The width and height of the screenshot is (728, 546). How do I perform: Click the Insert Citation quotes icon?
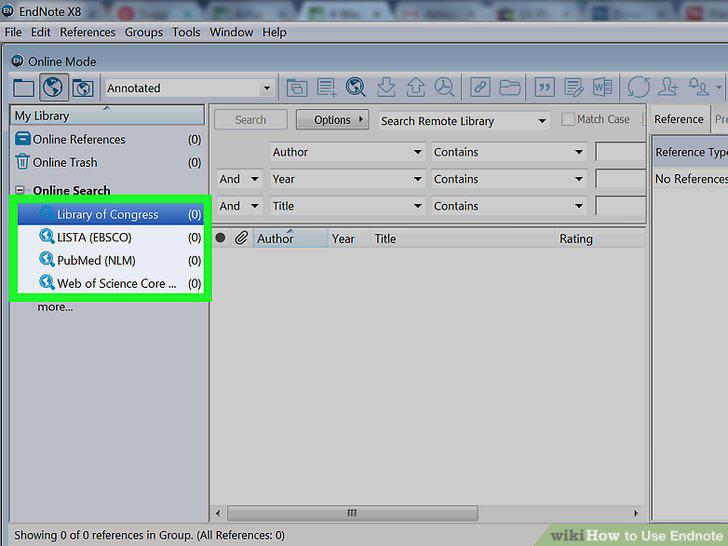tap(544, 87)
